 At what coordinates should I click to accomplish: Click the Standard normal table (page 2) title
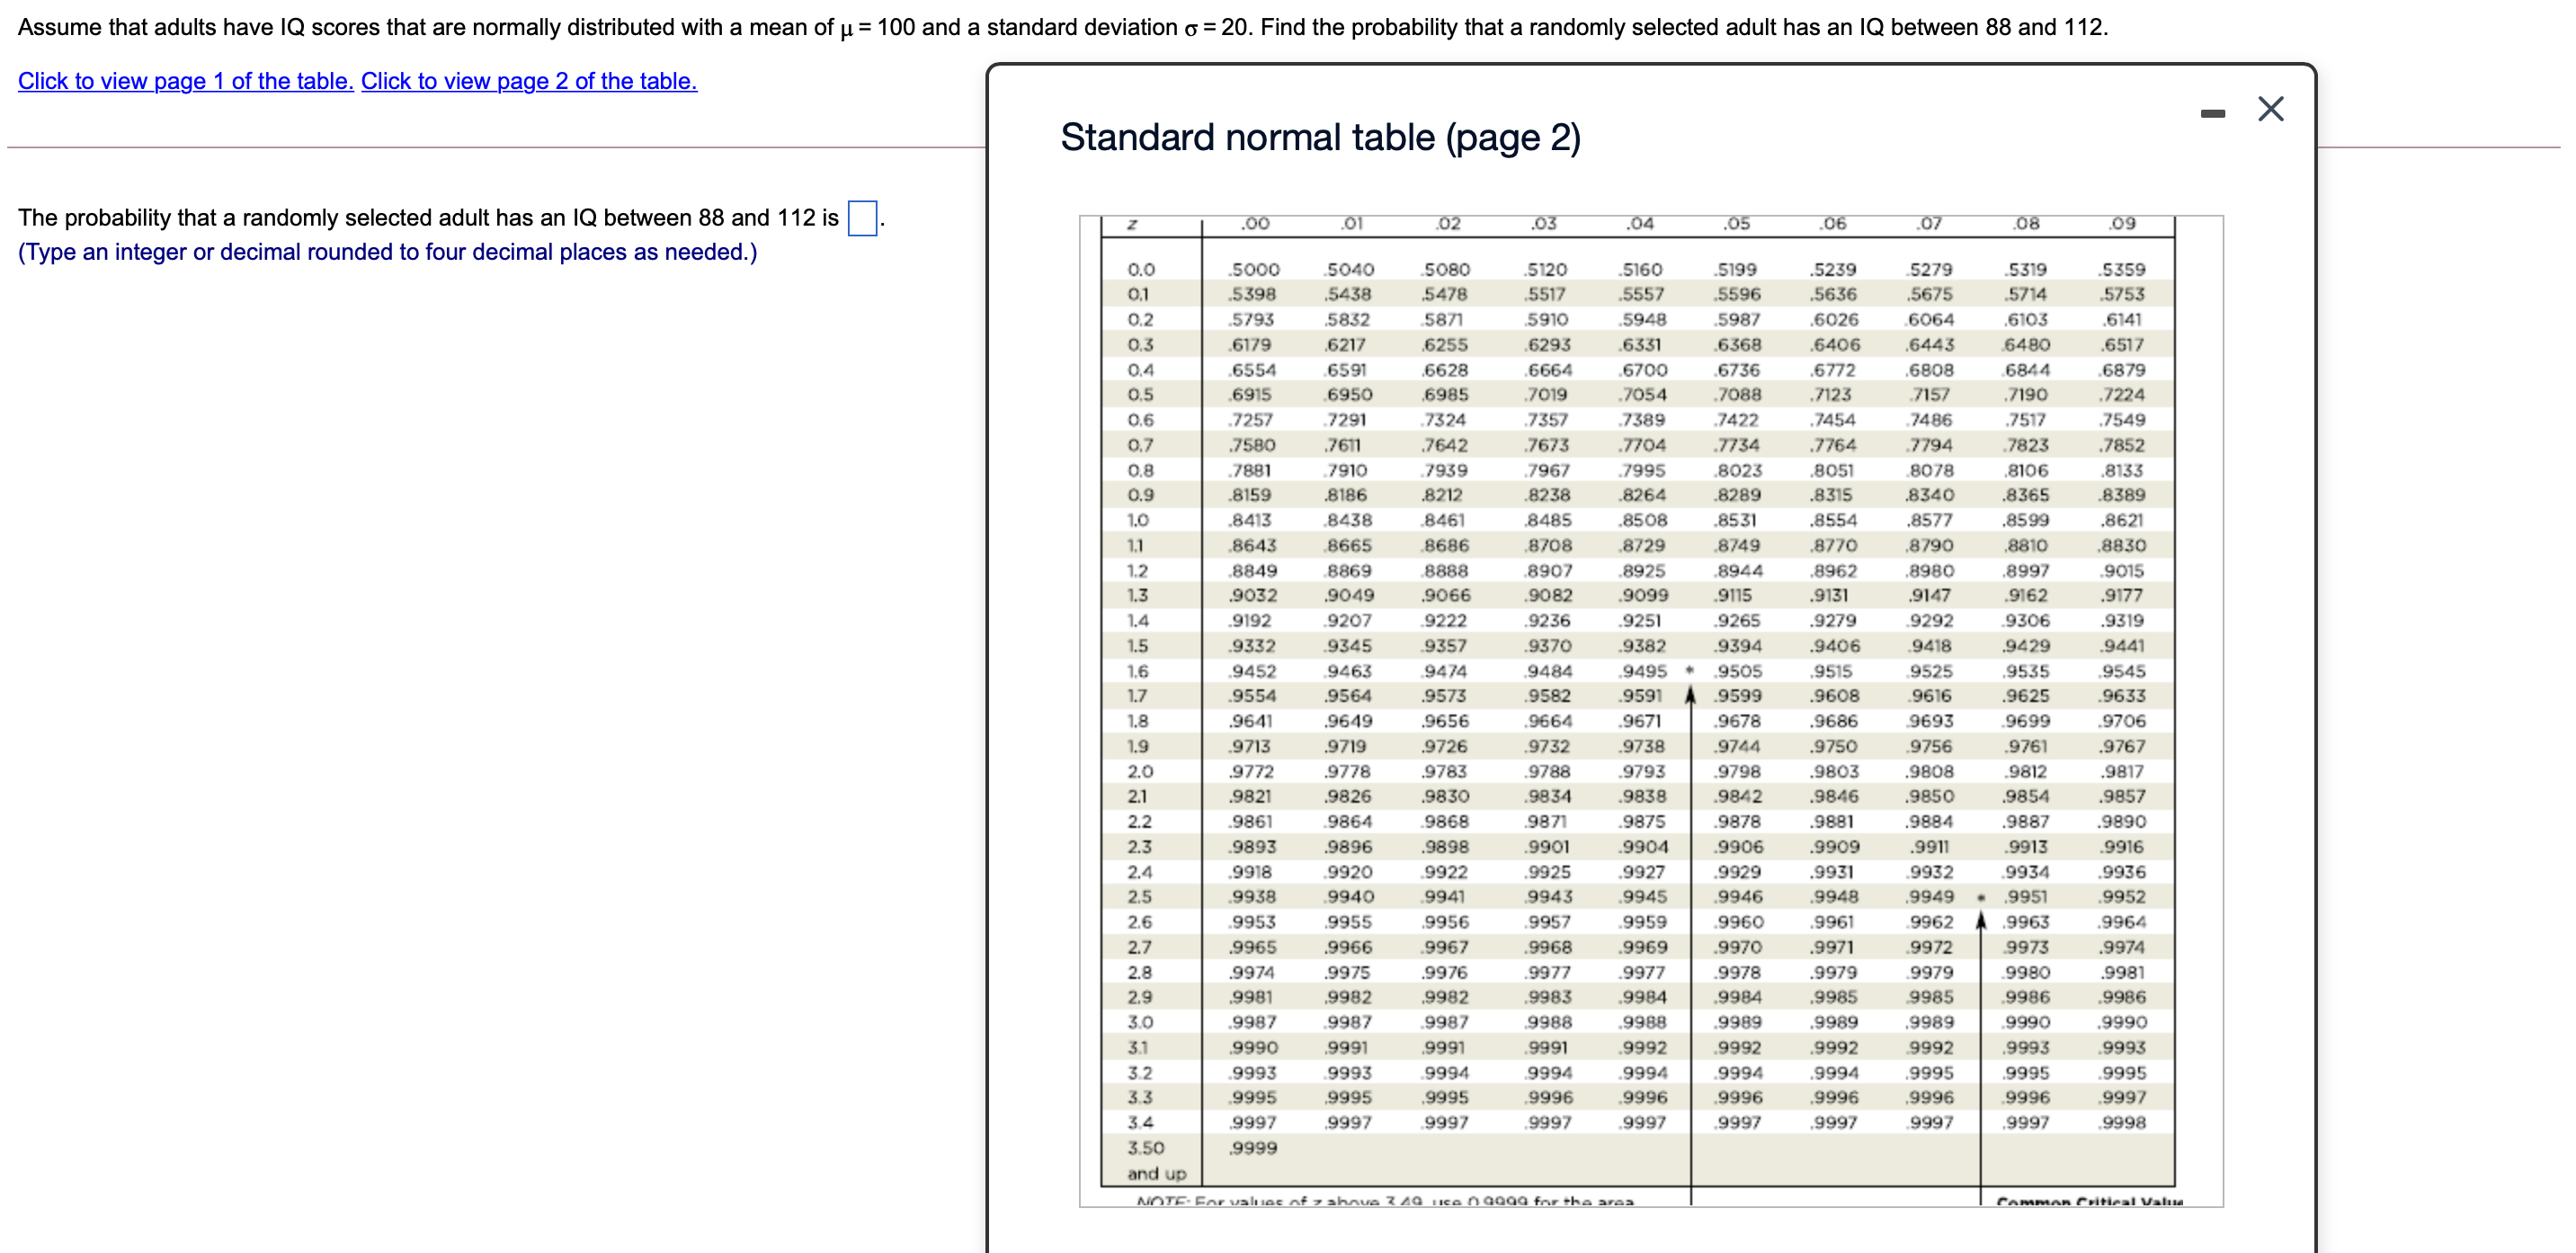[x=1320, y=137]
